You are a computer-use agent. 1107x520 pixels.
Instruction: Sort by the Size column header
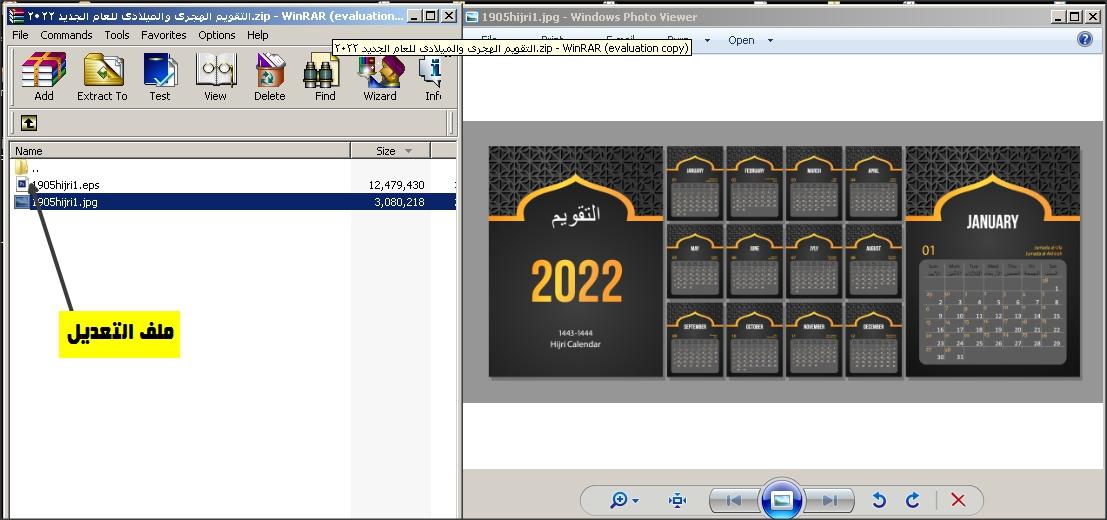click(390, 150)
